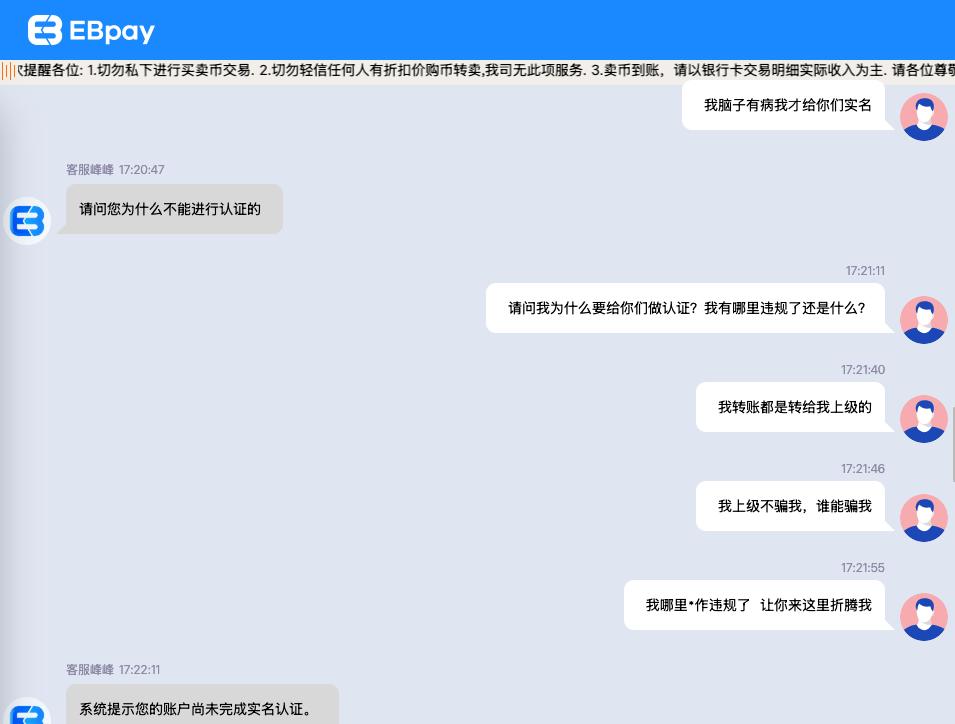Select agent message 请问您为什么不能进行认证的
This screenshot has width=955, height=724.
pyautogui.click(x=174, y=209)
